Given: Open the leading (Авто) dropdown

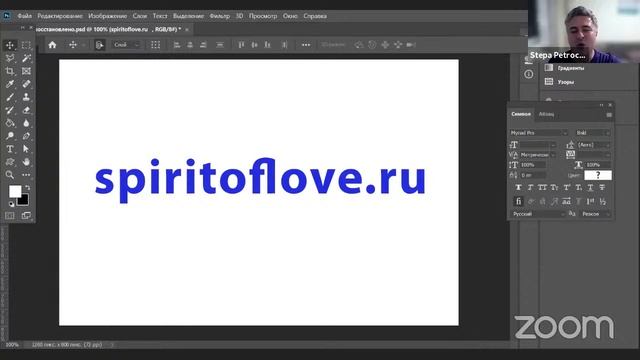Looking at the screenshot, I should [593, 144].
